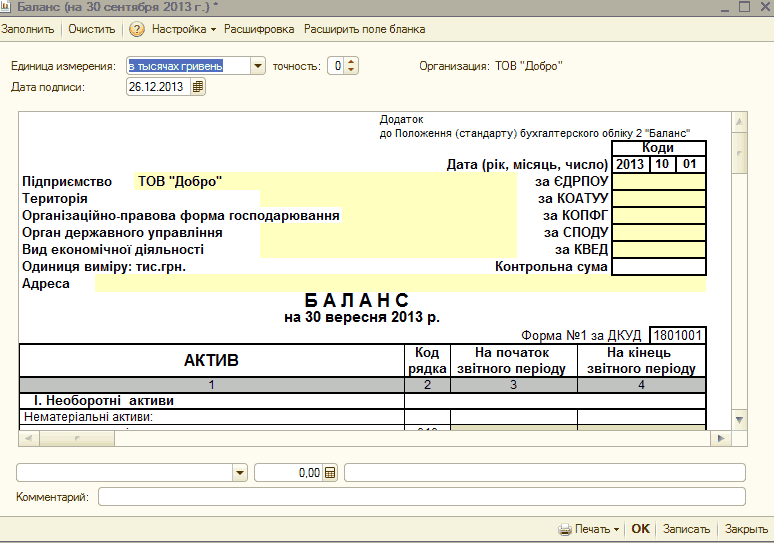774x543 pixels.
Task: Open Расшифровка from the toolbar
Action: pyautogui.click(x=259, y=29)
